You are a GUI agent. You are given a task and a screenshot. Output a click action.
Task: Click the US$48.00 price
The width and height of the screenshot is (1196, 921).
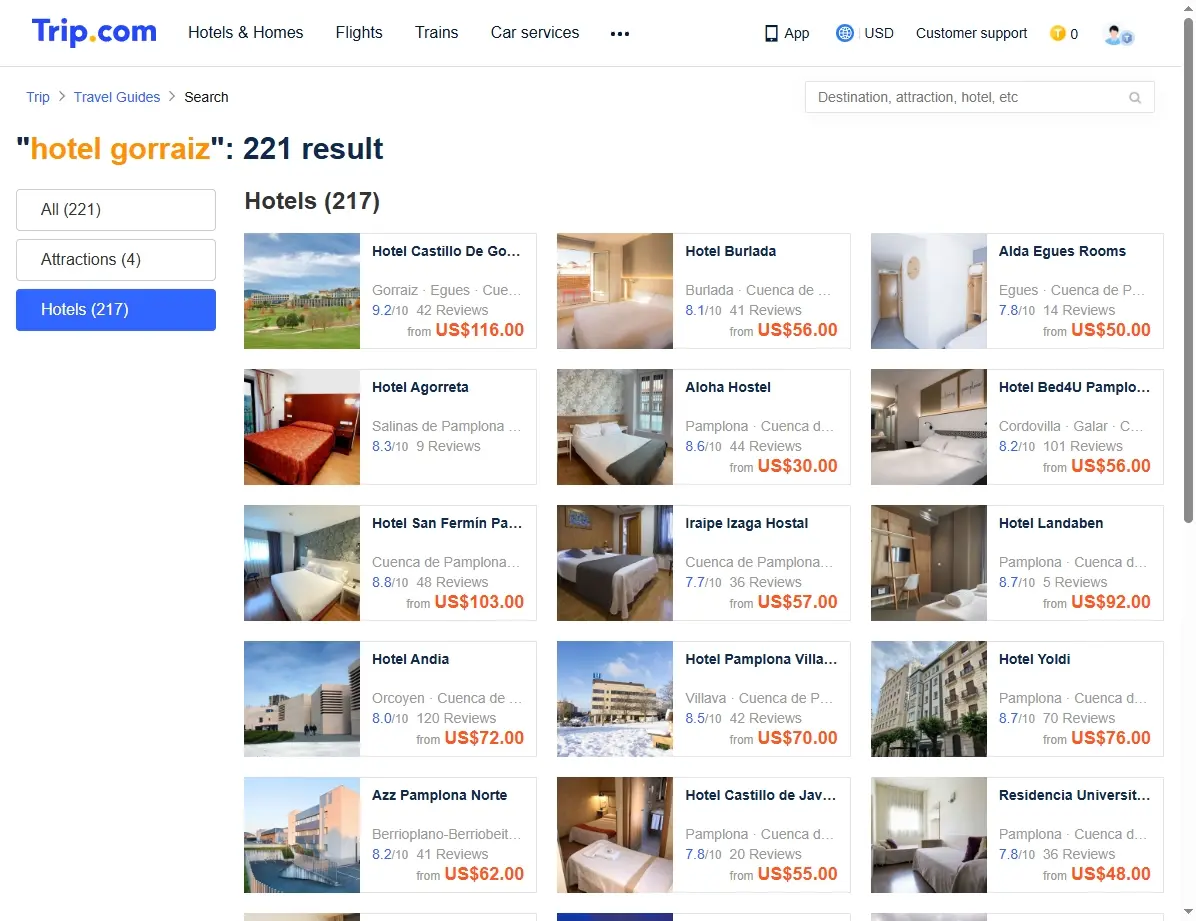click(1111, 874)
